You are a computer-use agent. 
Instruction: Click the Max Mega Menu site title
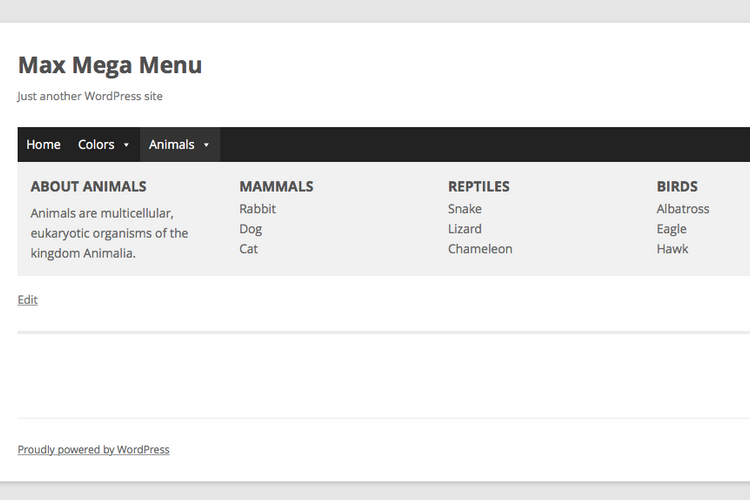110,66
